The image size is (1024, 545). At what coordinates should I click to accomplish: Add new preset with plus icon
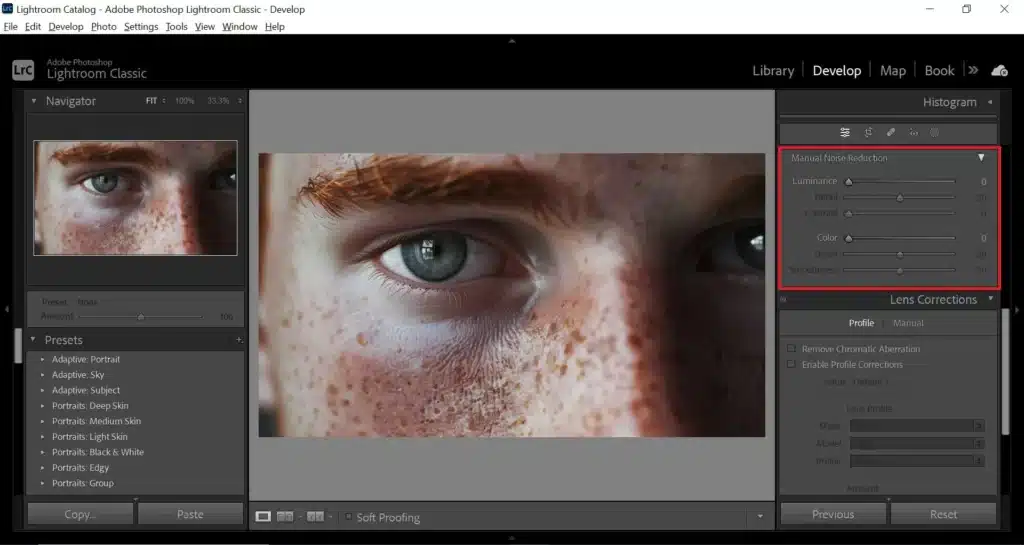(238, 340)
